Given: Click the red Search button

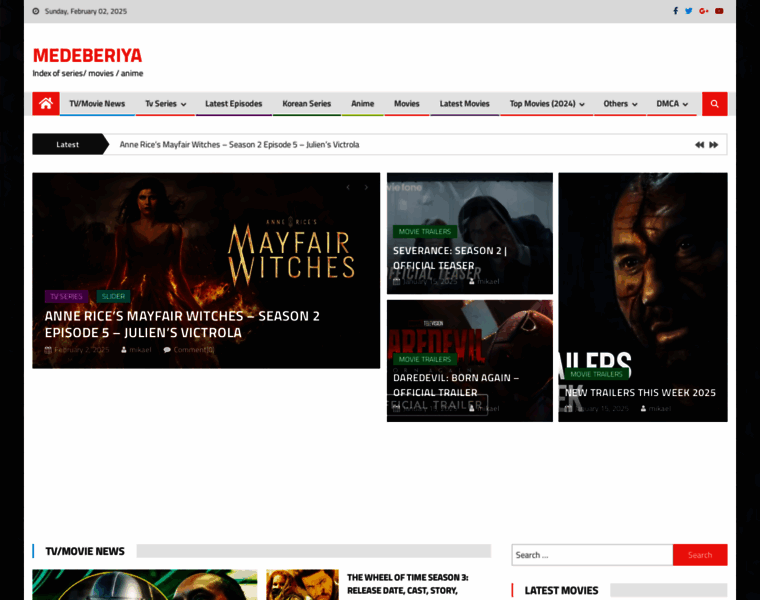Looking at the screenshot, I should tap(700, 555).
